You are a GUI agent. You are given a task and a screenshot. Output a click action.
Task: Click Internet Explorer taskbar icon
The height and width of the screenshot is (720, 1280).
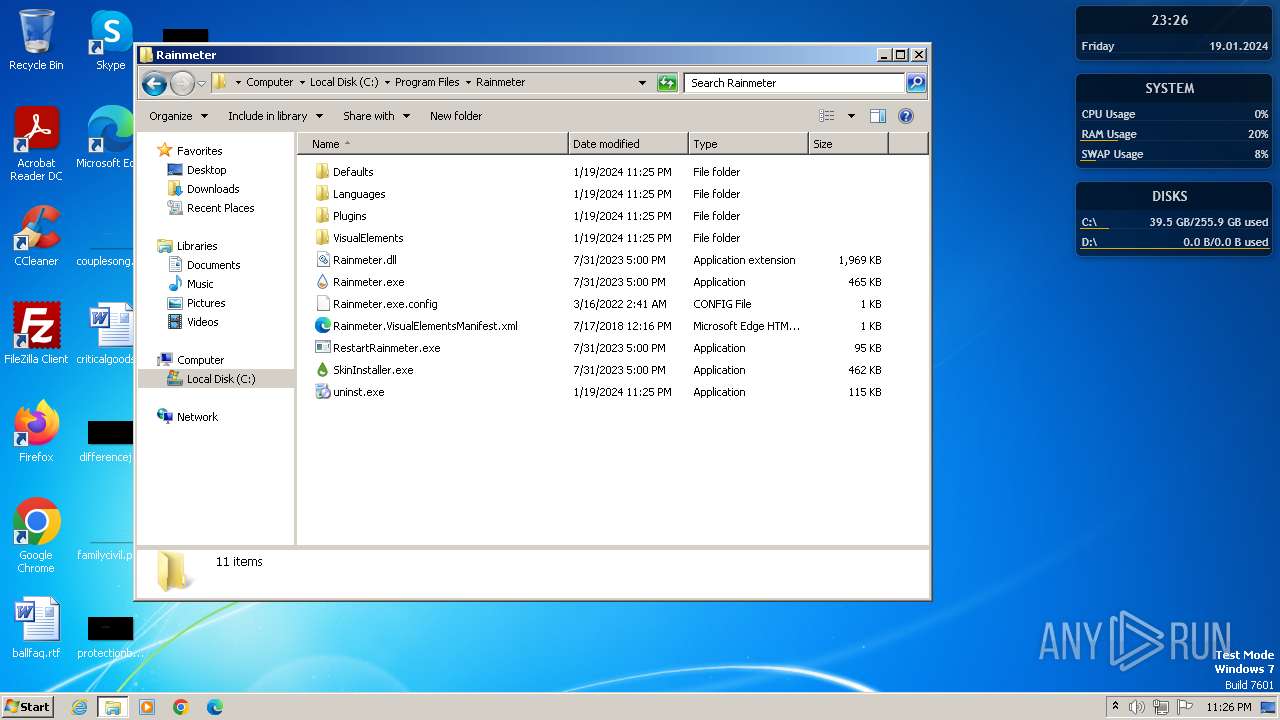(79, 707)
